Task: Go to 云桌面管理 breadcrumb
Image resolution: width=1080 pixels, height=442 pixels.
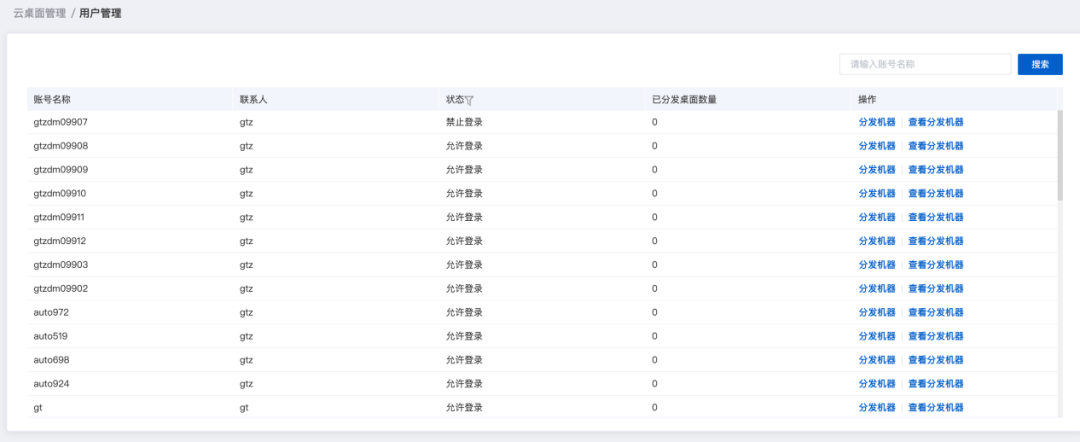Action: [39, 13]
